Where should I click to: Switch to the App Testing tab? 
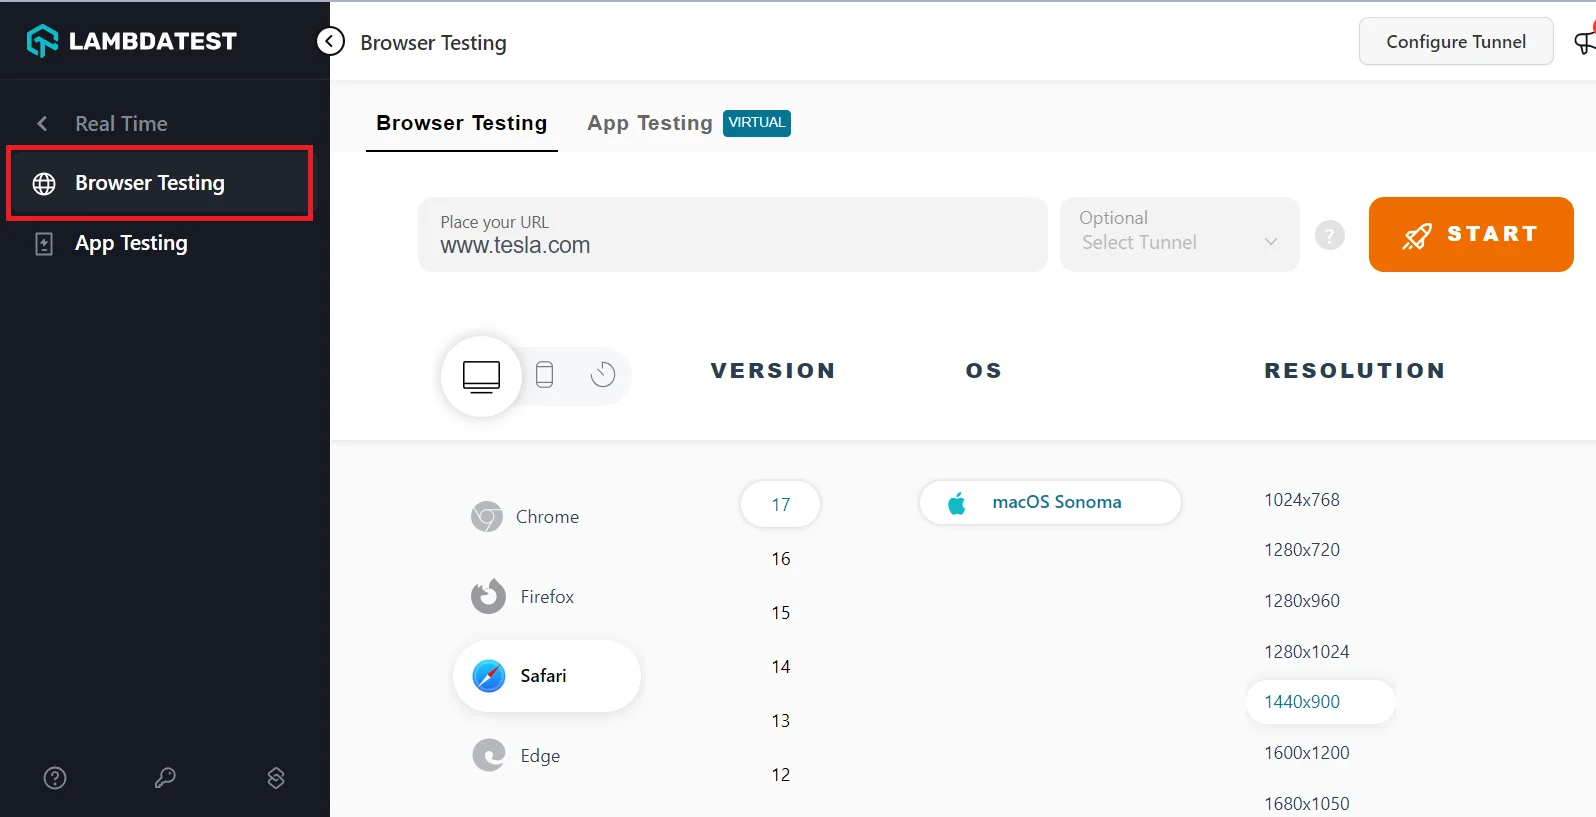[650, 123]
